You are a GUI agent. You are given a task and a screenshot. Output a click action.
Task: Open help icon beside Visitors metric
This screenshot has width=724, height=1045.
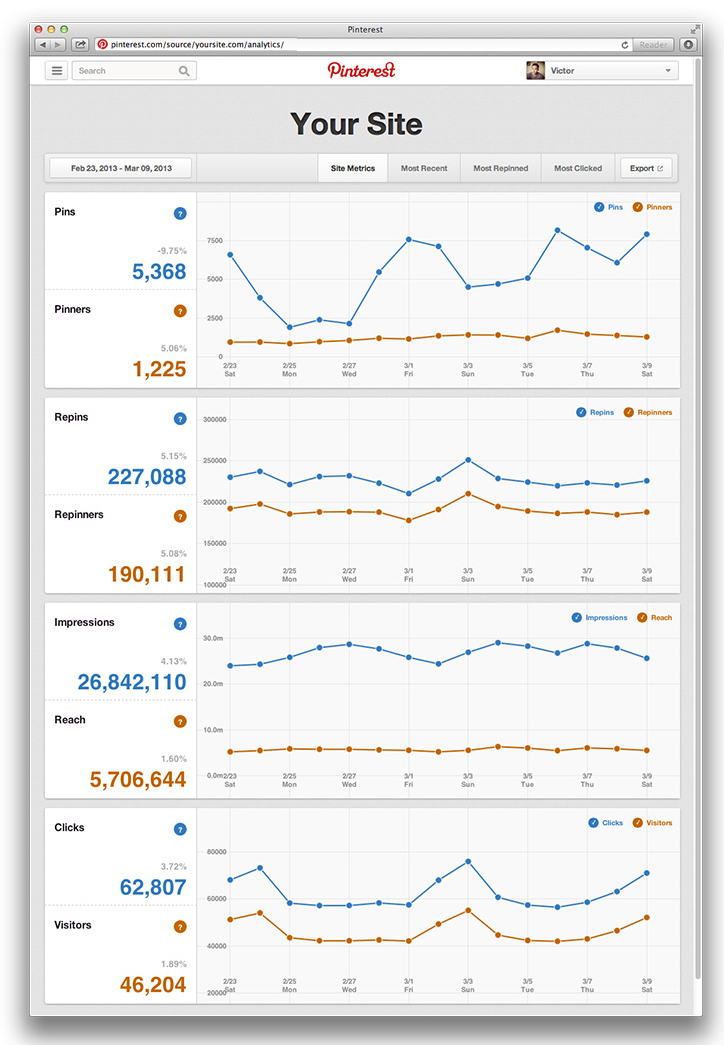pyautogui.click(x=180, y=927)
